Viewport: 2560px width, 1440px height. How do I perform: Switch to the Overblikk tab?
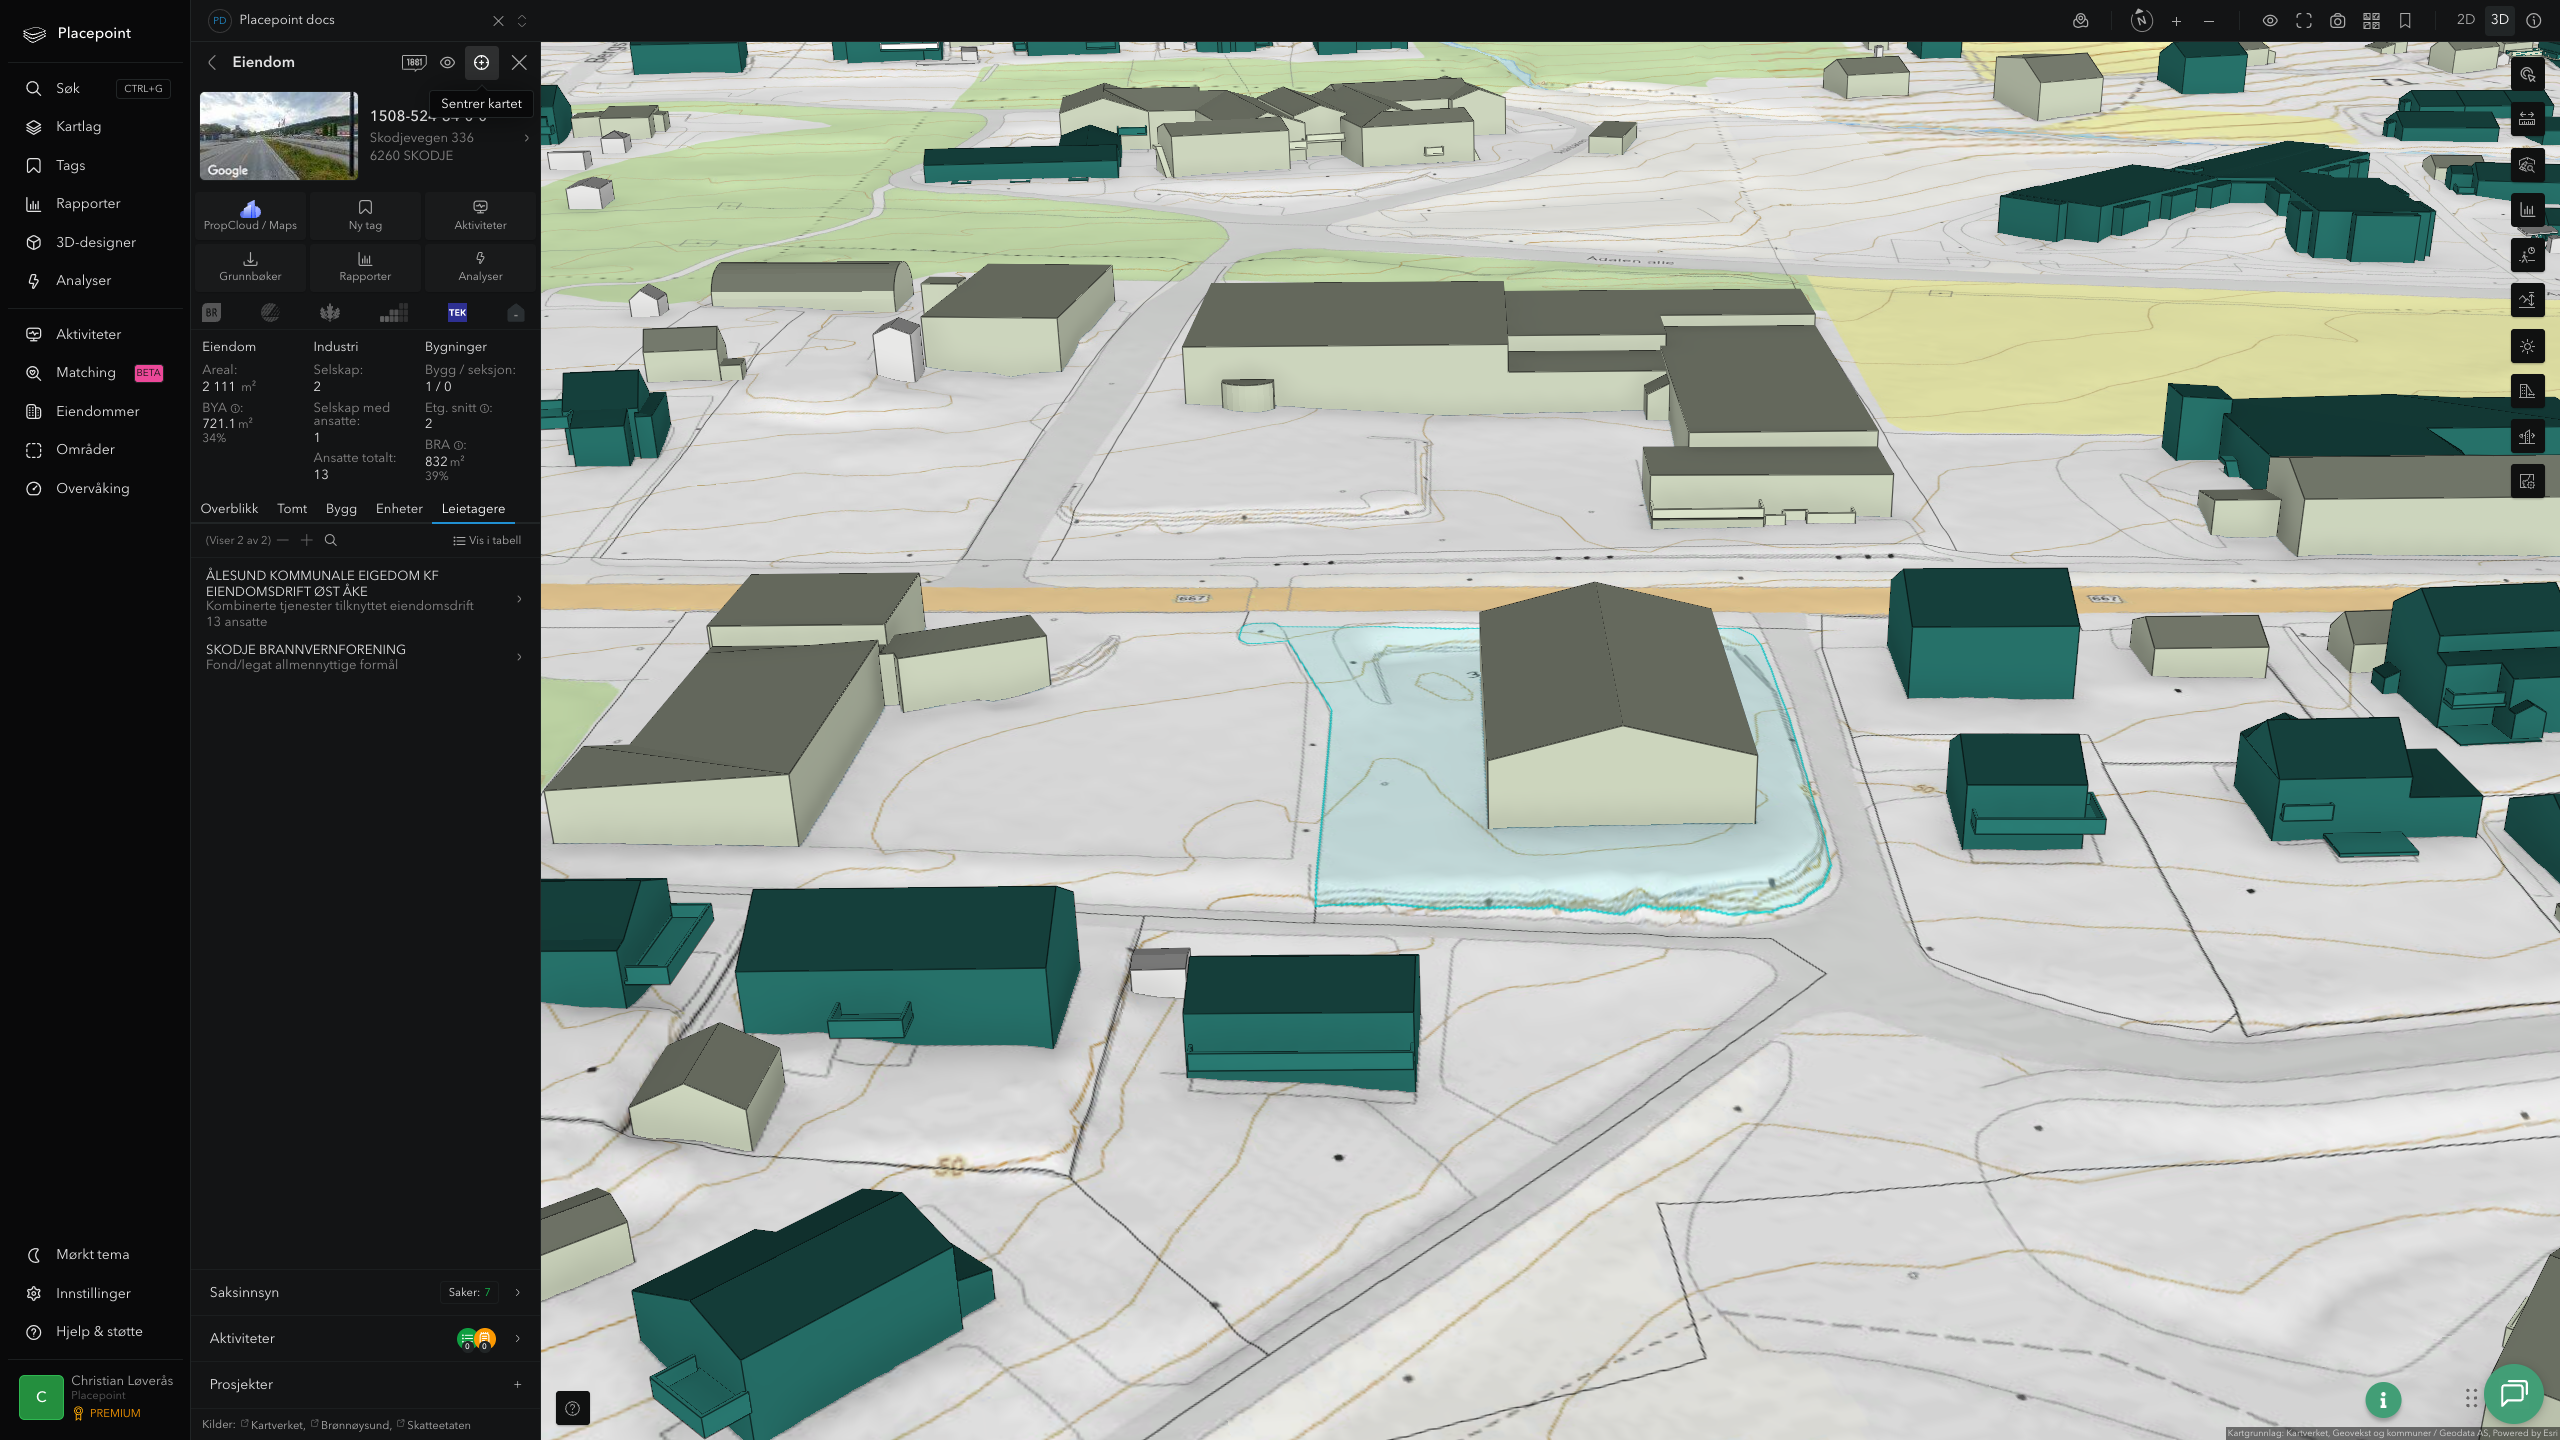point(229,508)
